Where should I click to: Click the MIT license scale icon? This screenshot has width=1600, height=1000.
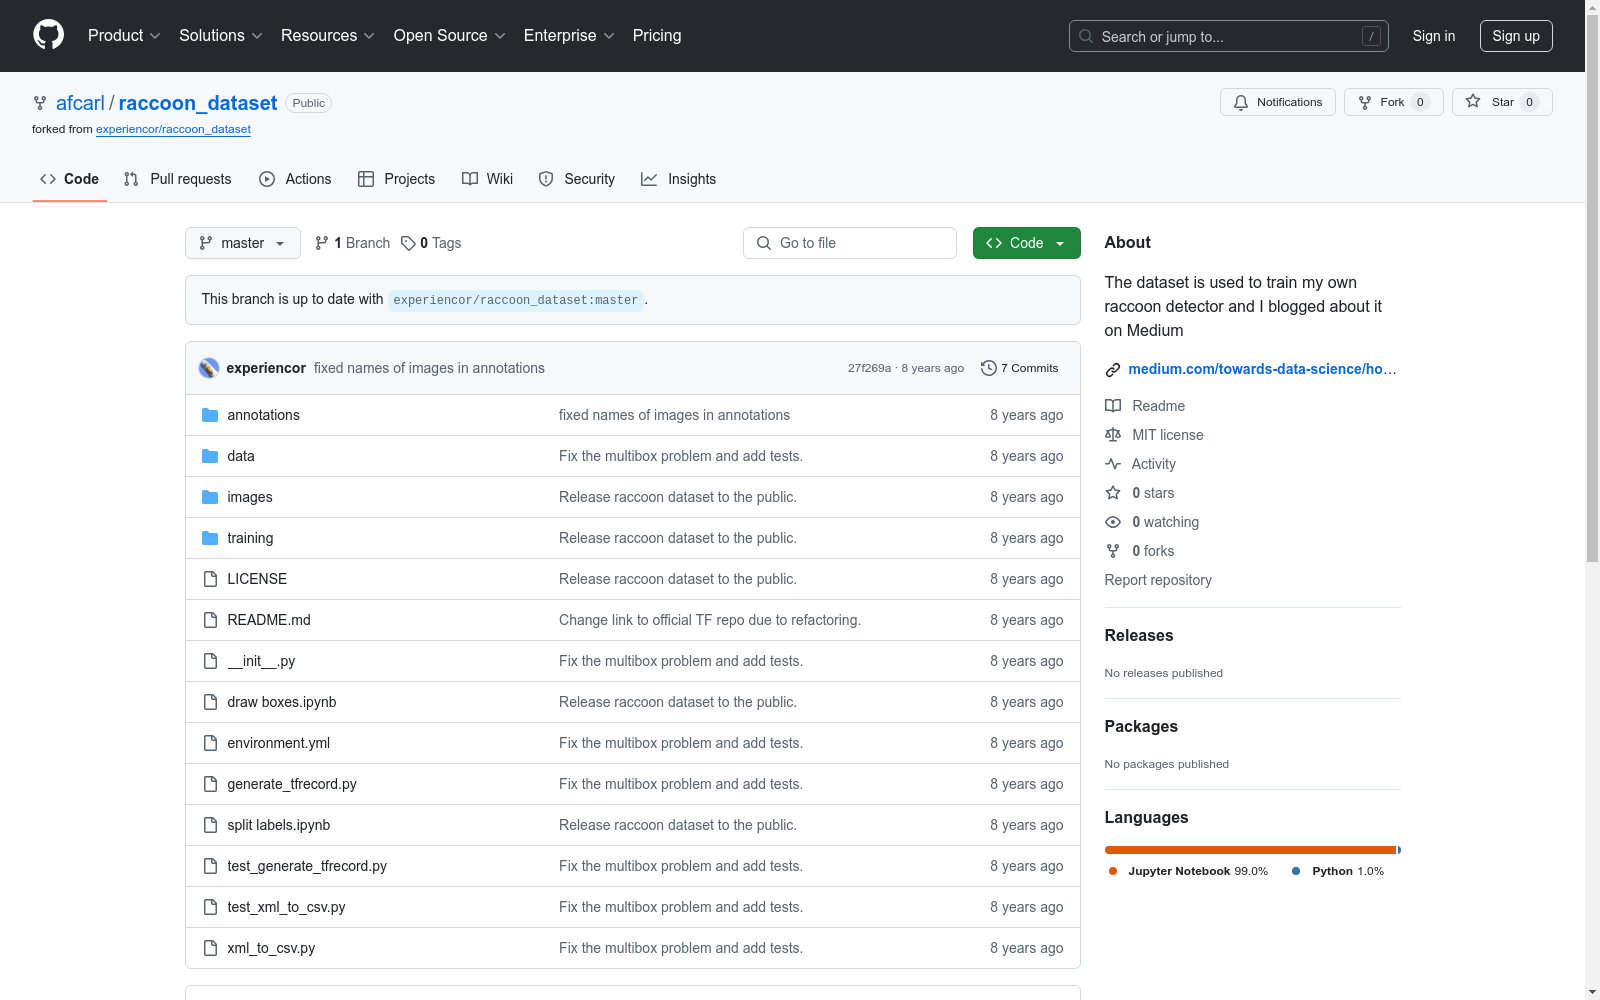pos(1113,435)
